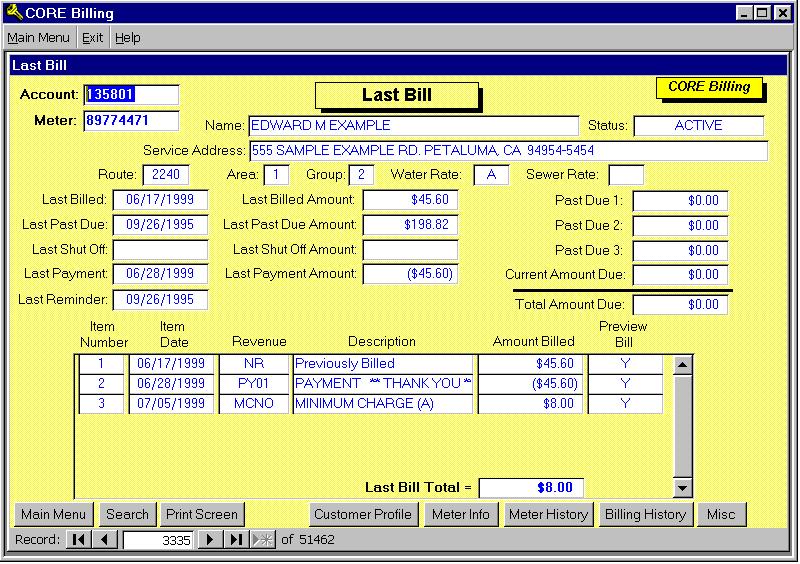Image resolution: width=800 pixels, height=564 pixels.
Task: Click revenue code PY01 cell
Action: click(x=254, y=383)
